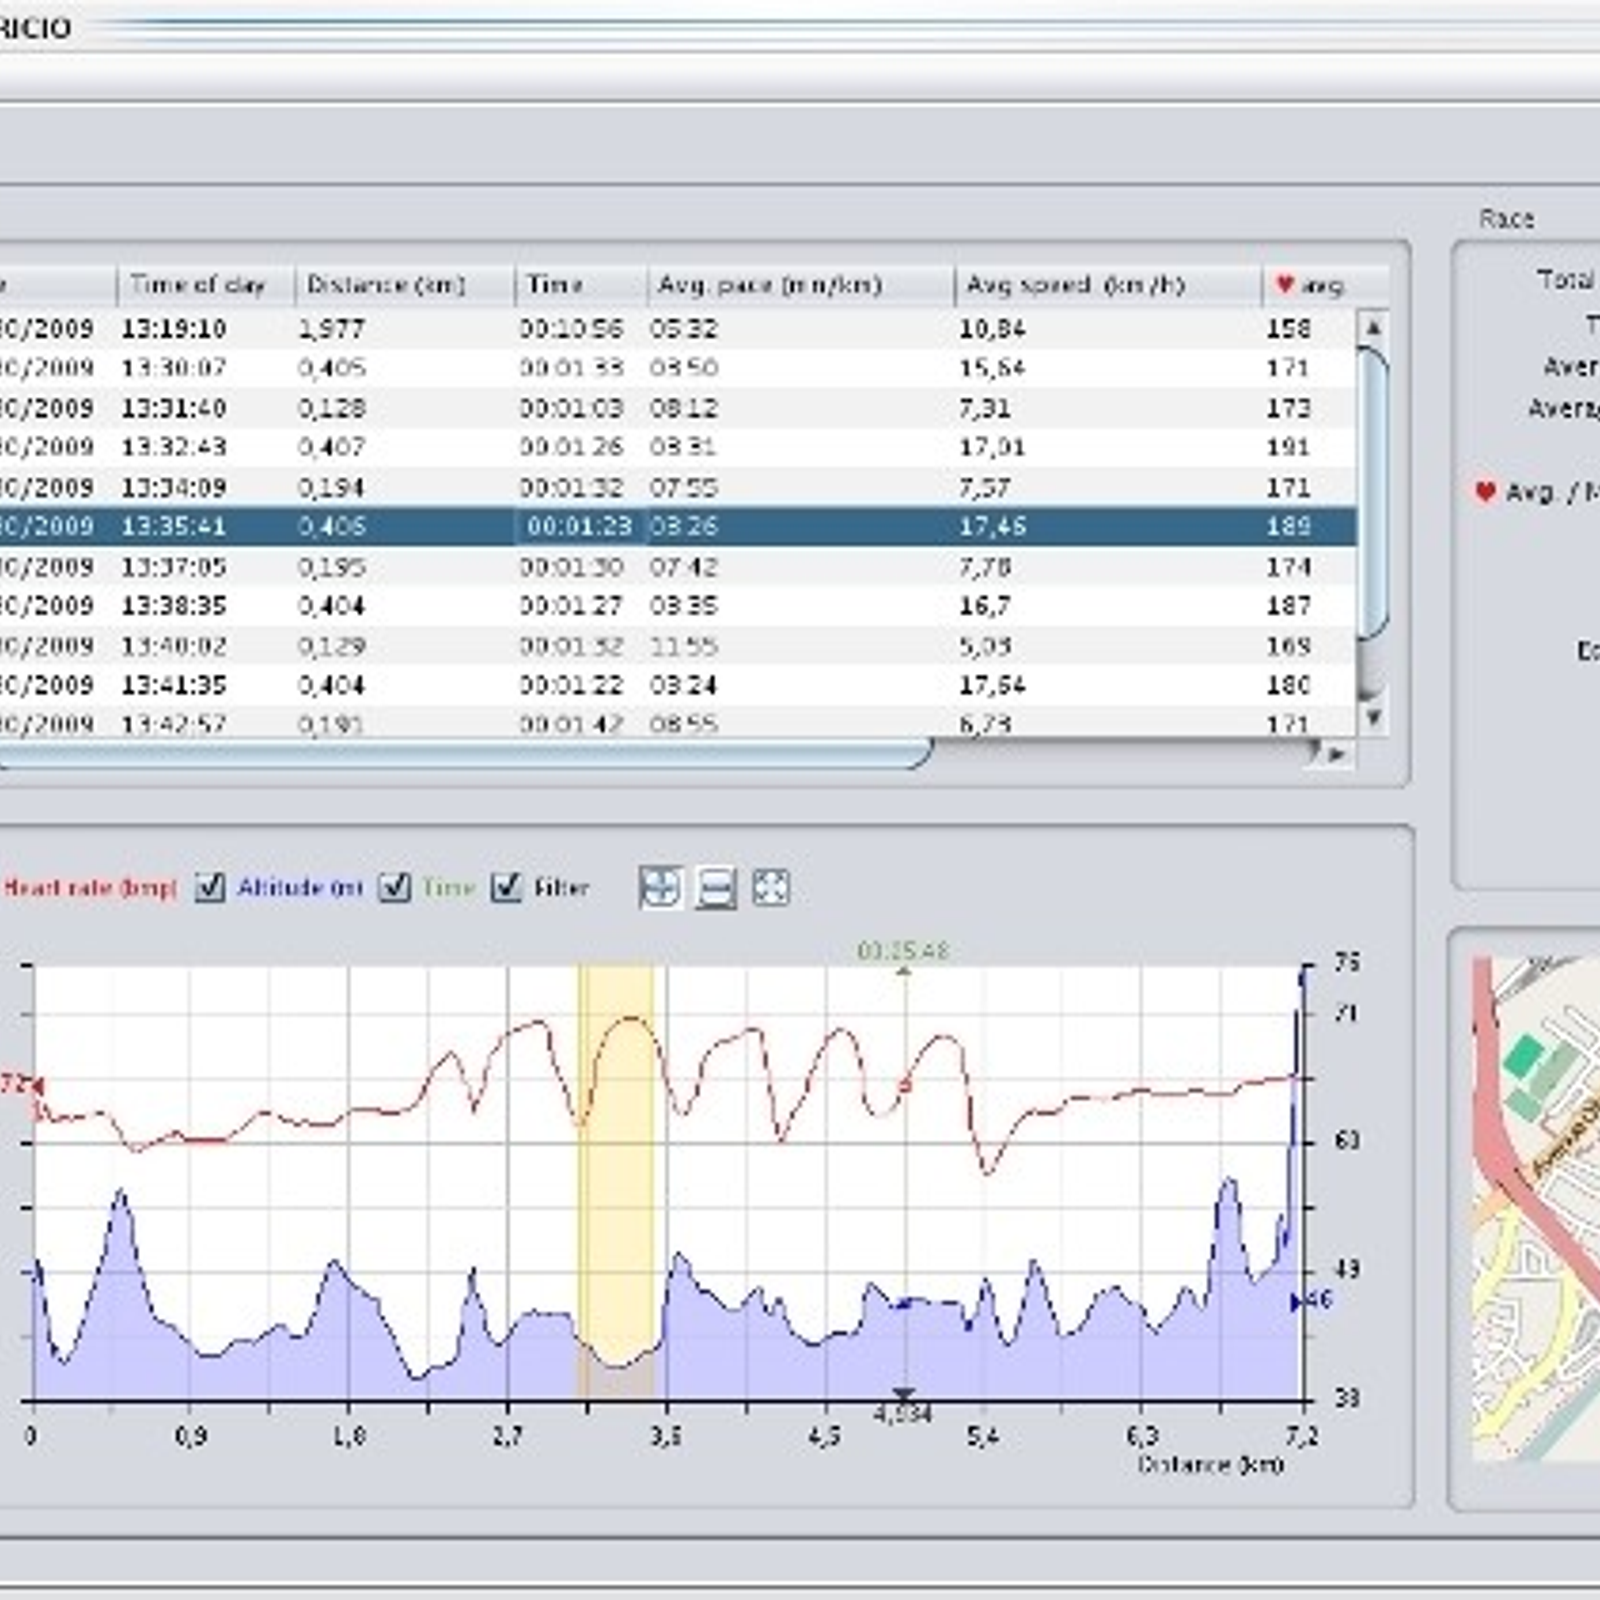The width and height of the screenshot is (1600, 1600).
Task: Select the lap row starting at 13:34:09
Action: (x=678, y=487)
